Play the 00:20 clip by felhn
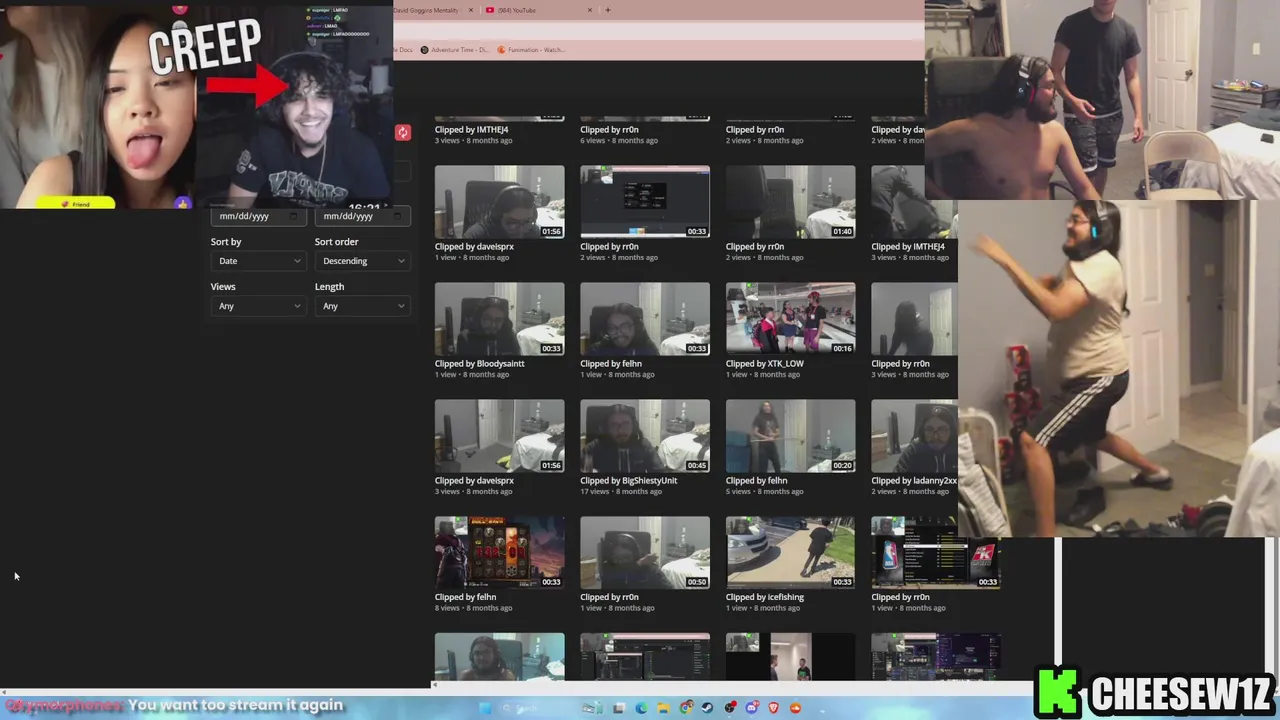The width and height of the screenshot is (1280, 720). 791,436
